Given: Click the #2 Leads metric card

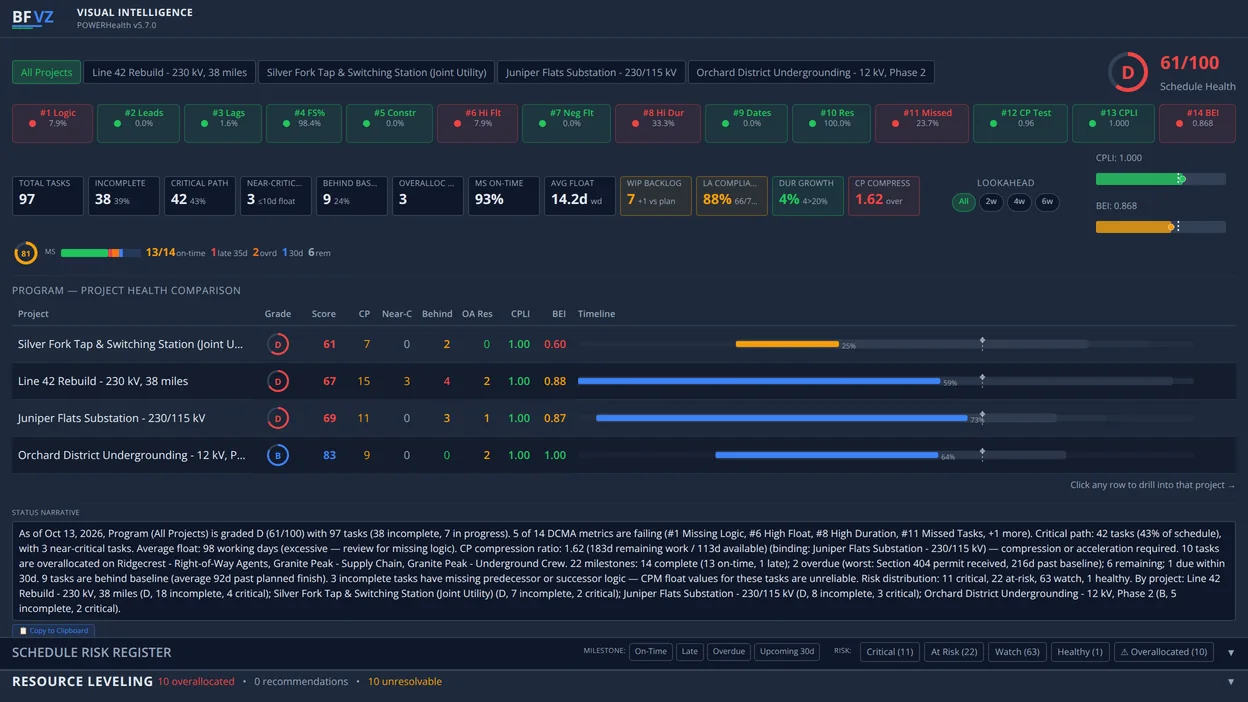Looking at the screenshot, I should [137, 123].
